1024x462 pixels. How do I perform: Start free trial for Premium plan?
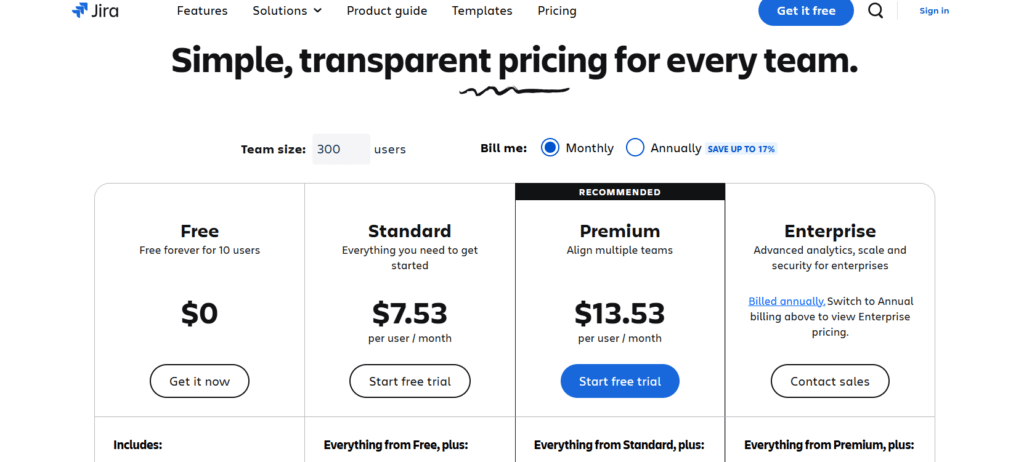(x=620, y=381)
